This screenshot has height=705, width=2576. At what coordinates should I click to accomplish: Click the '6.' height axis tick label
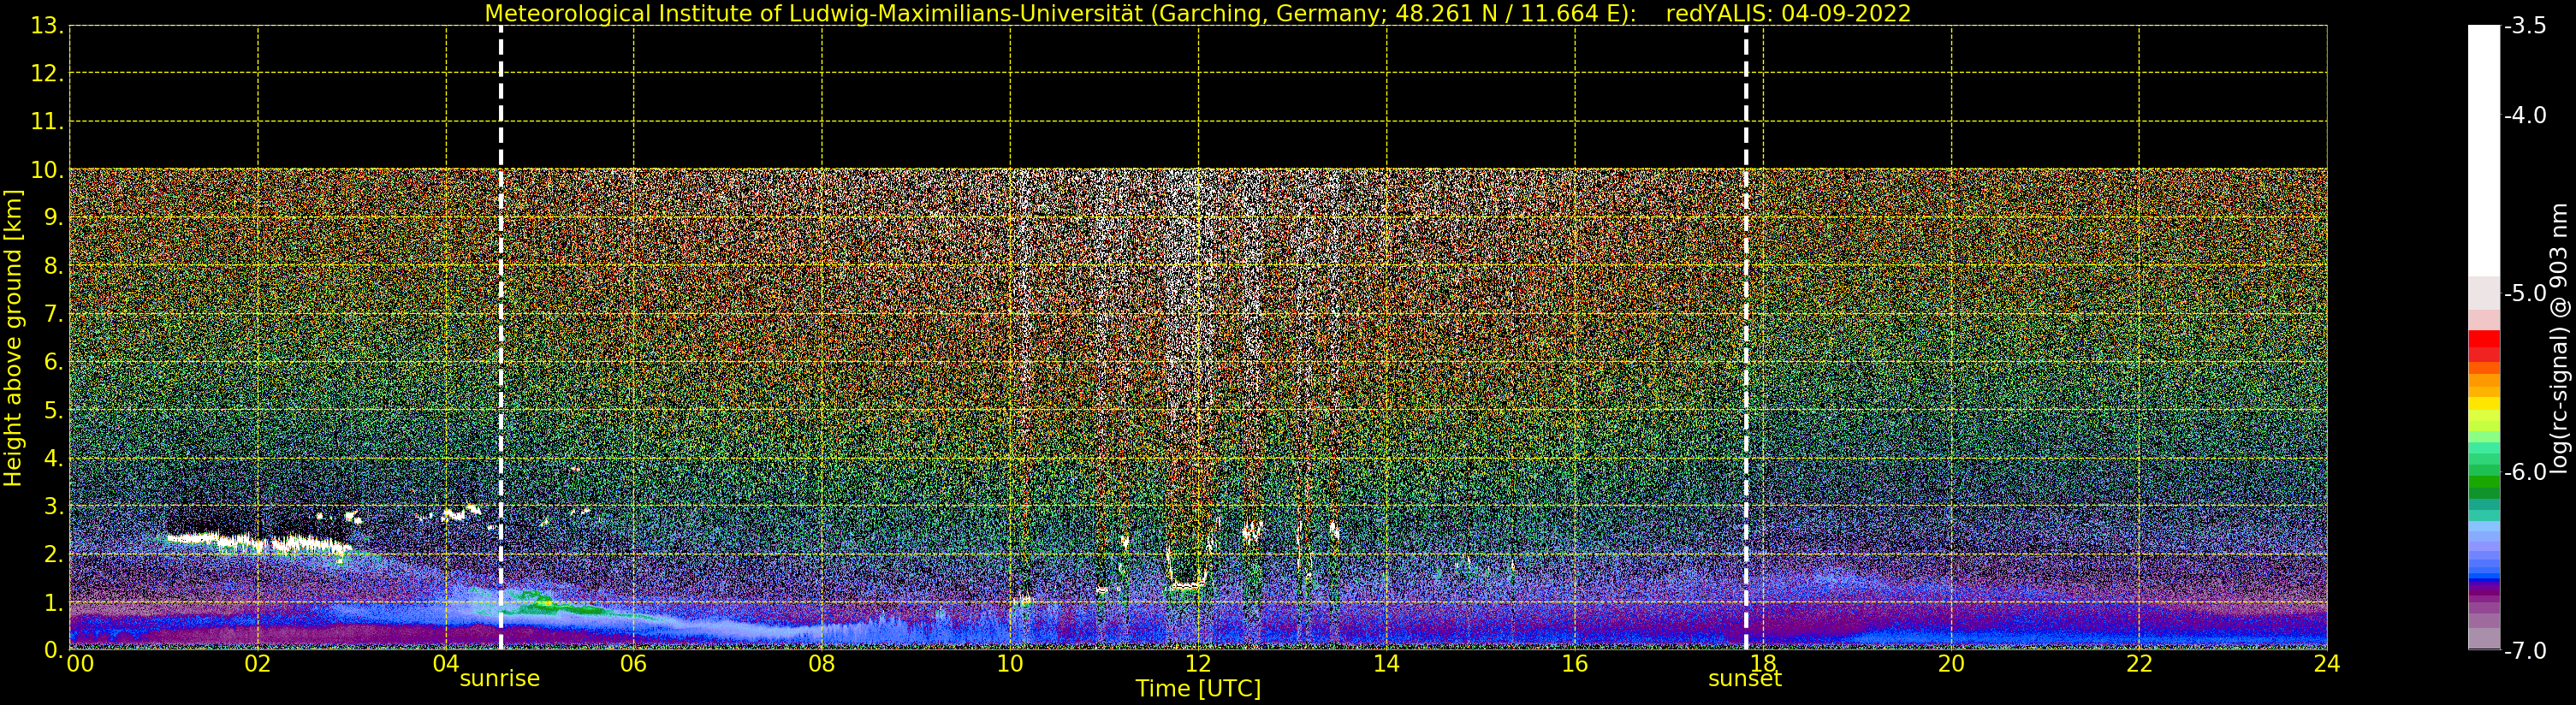53,362
